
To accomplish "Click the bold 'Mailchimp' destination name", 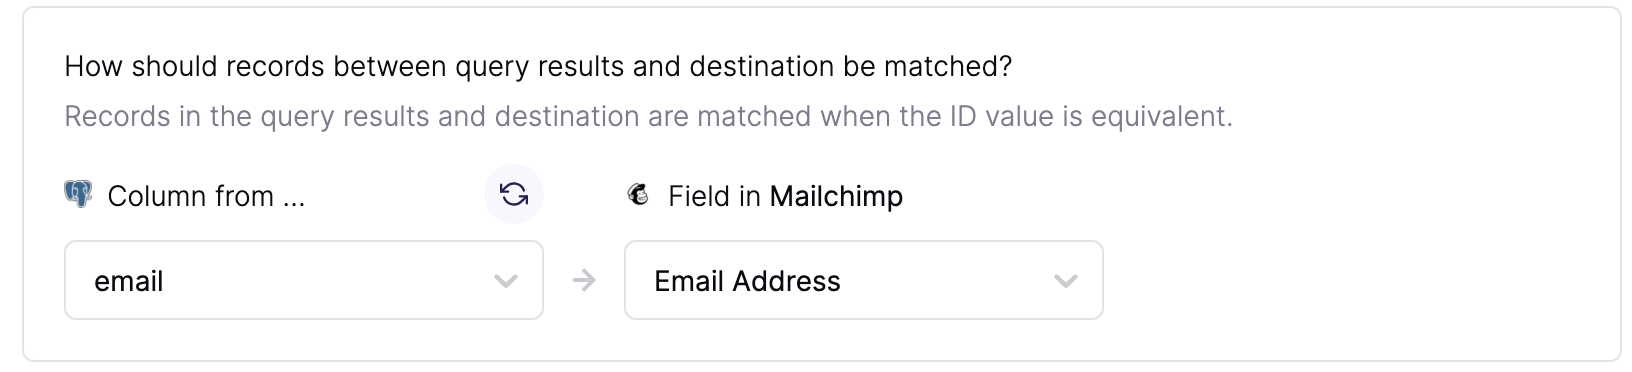I will tap(836, 196).
